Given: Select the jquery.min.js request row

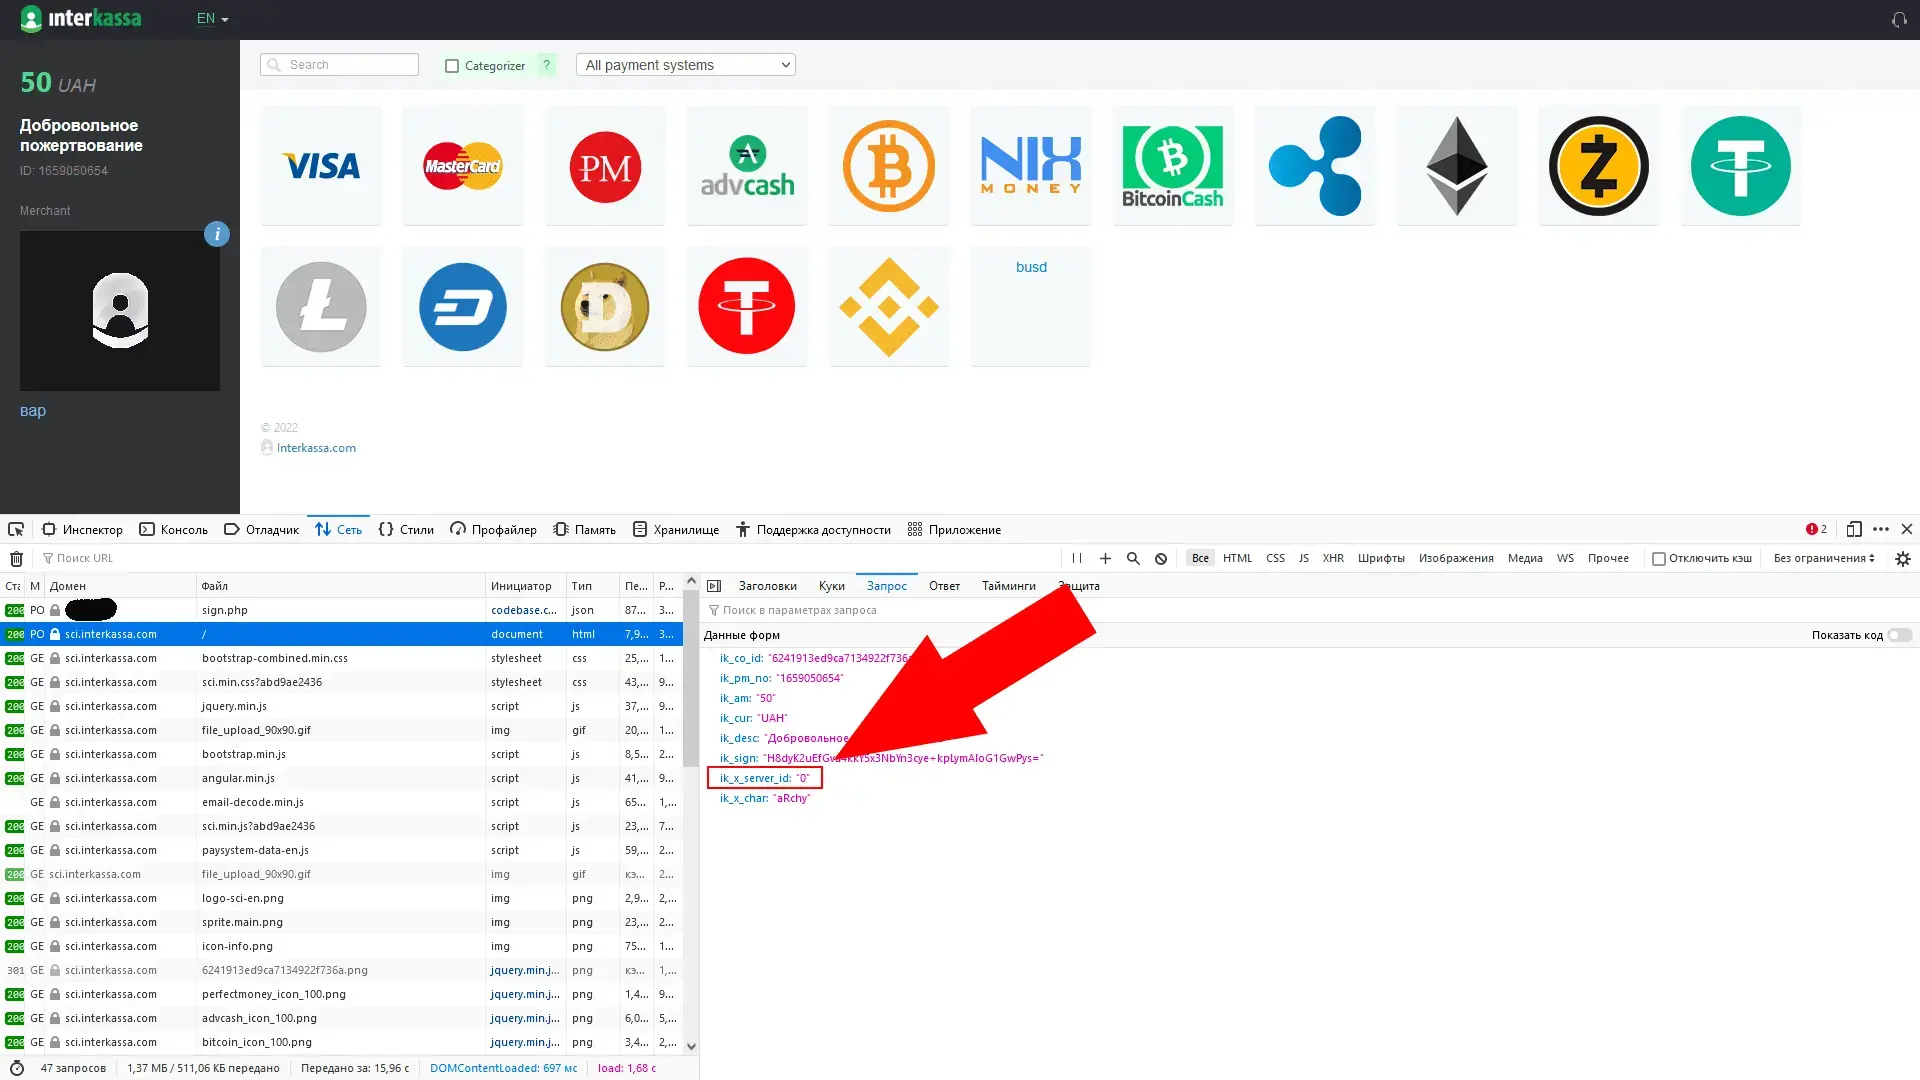Looking at the screenshot, I should (x=341, y=706).
